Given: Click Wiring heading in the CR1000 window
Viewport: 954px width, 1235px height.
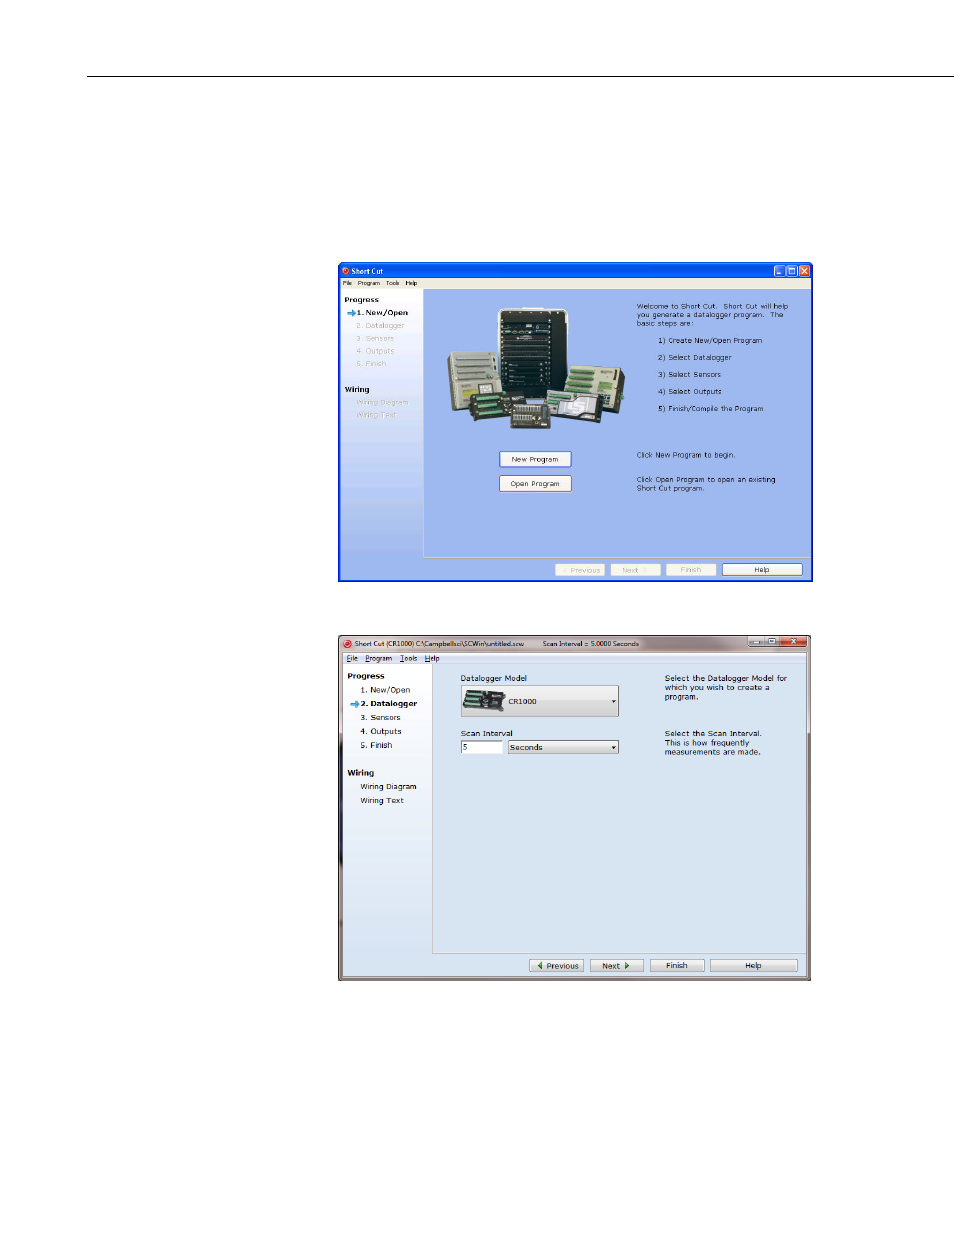Looking at the screenshot, I should [361, 773].
